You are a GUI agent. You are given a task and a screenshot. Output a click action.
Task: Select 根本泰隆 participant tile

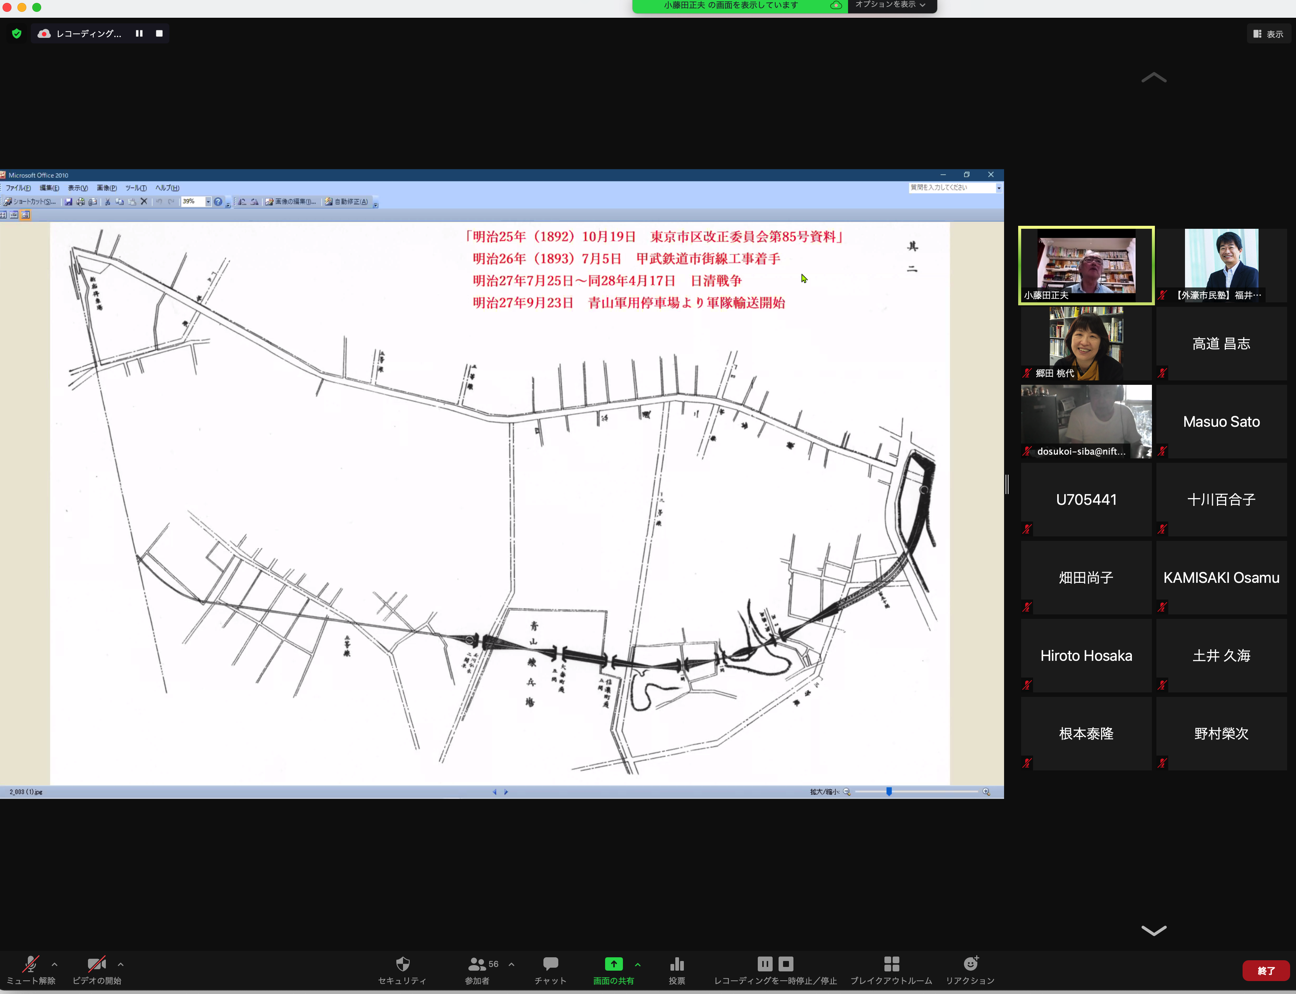tap(1086, 733)
